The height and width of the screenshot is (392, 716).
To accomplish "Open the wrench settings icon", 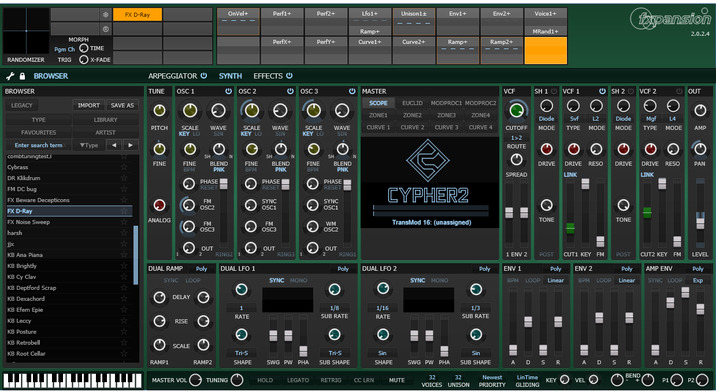I will pyautogui.click(x=10, y=76).
